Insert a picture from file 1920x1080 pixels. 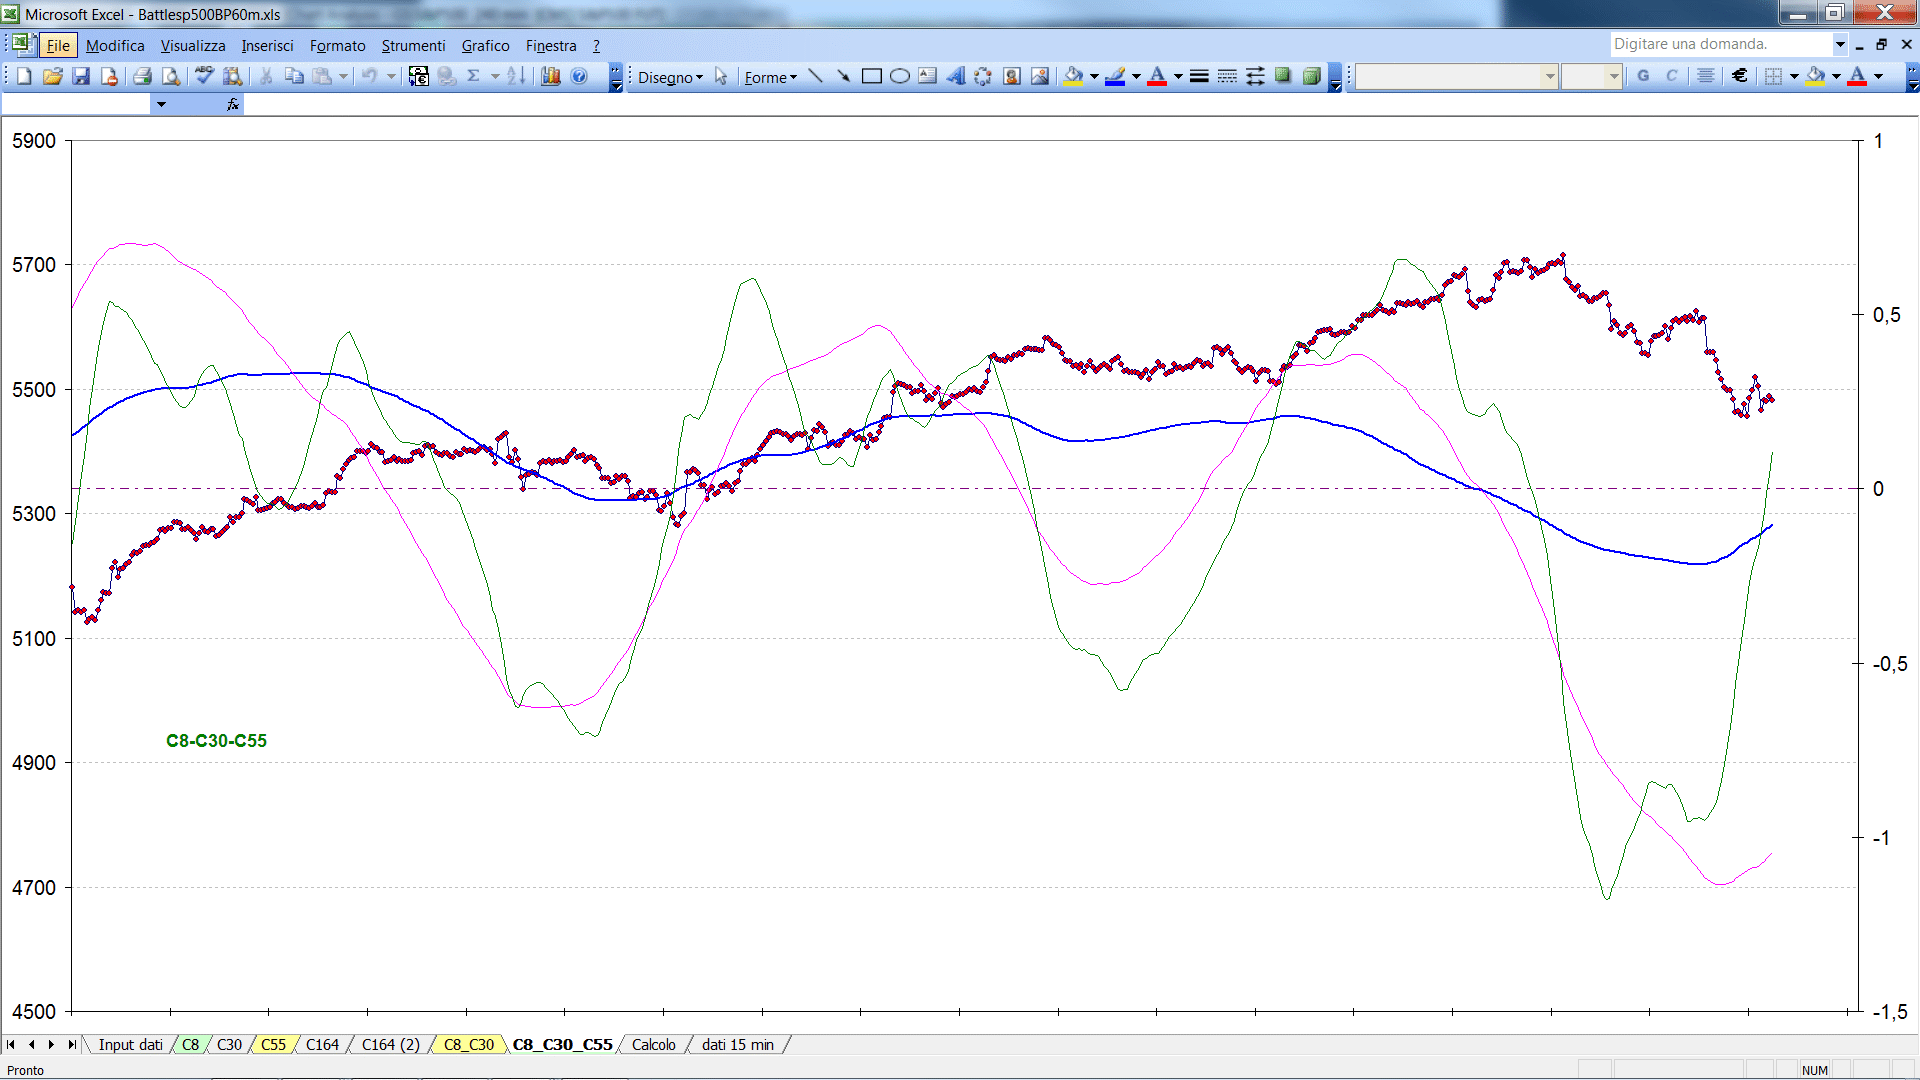(x=1040, y=76)
